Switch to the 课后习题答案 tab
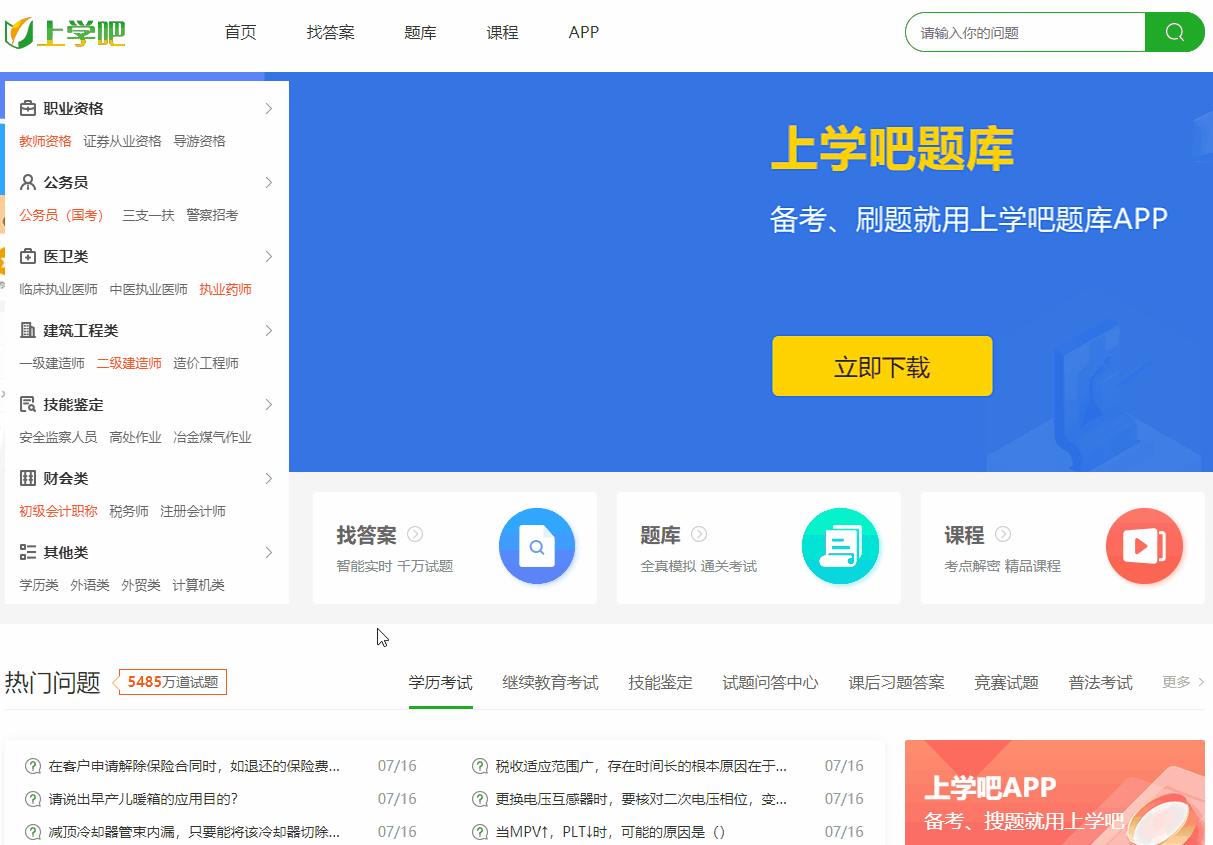Image resolution: width=1213 pixels, height=845 pixels. click(x=895, y=681)
